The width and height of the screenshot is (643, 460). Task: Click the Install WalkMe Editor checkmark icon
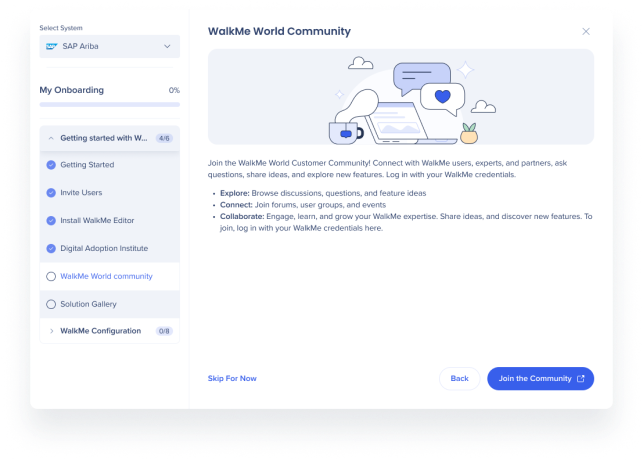pyautogui.click(x=51, y=221)
